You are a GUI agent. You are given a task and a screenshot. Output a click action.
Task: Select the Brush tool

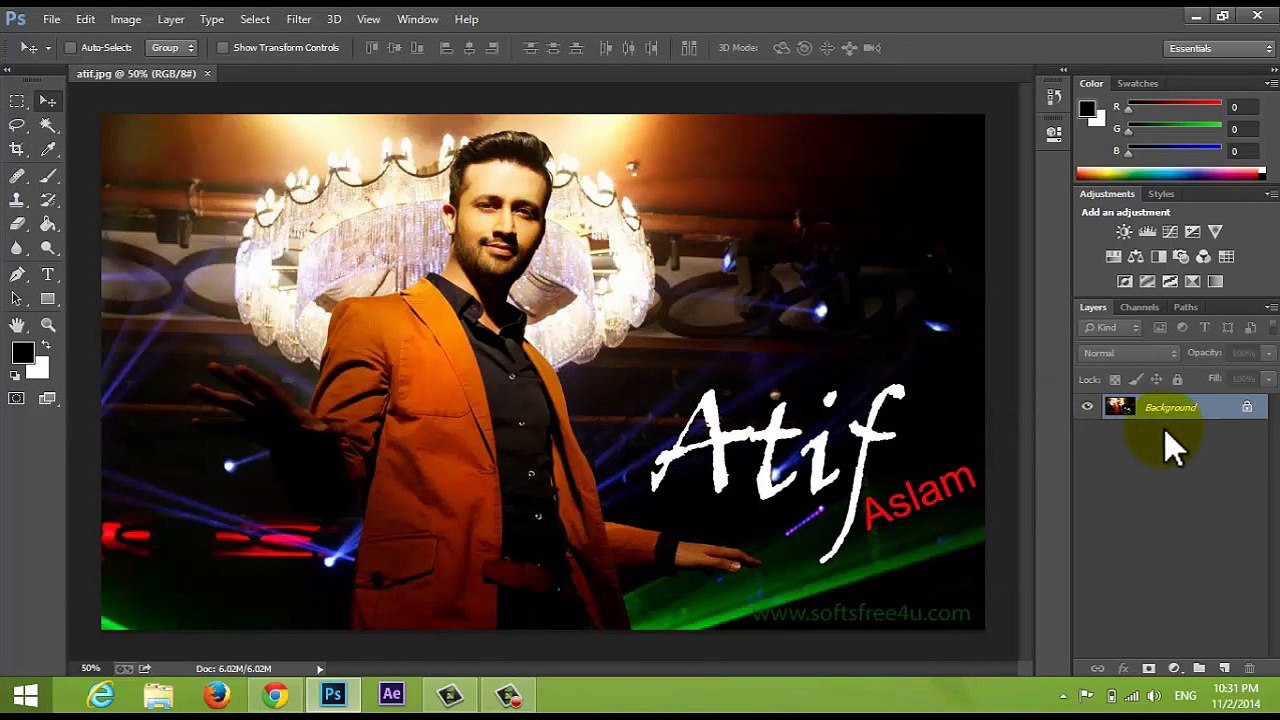tap(48, 176)
